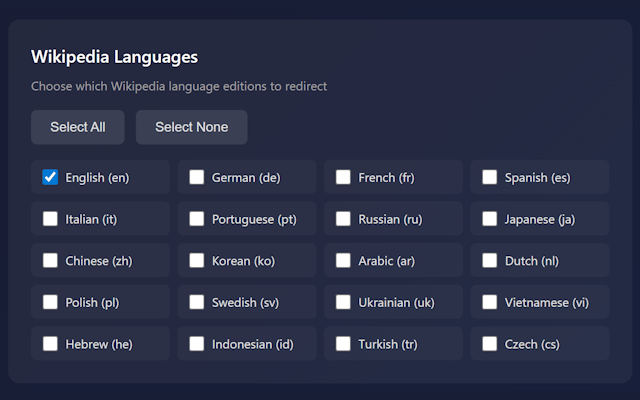640x400 pixels.
Task: Toggle the Hebrew (he) checkbox
Action: (50, 344)
